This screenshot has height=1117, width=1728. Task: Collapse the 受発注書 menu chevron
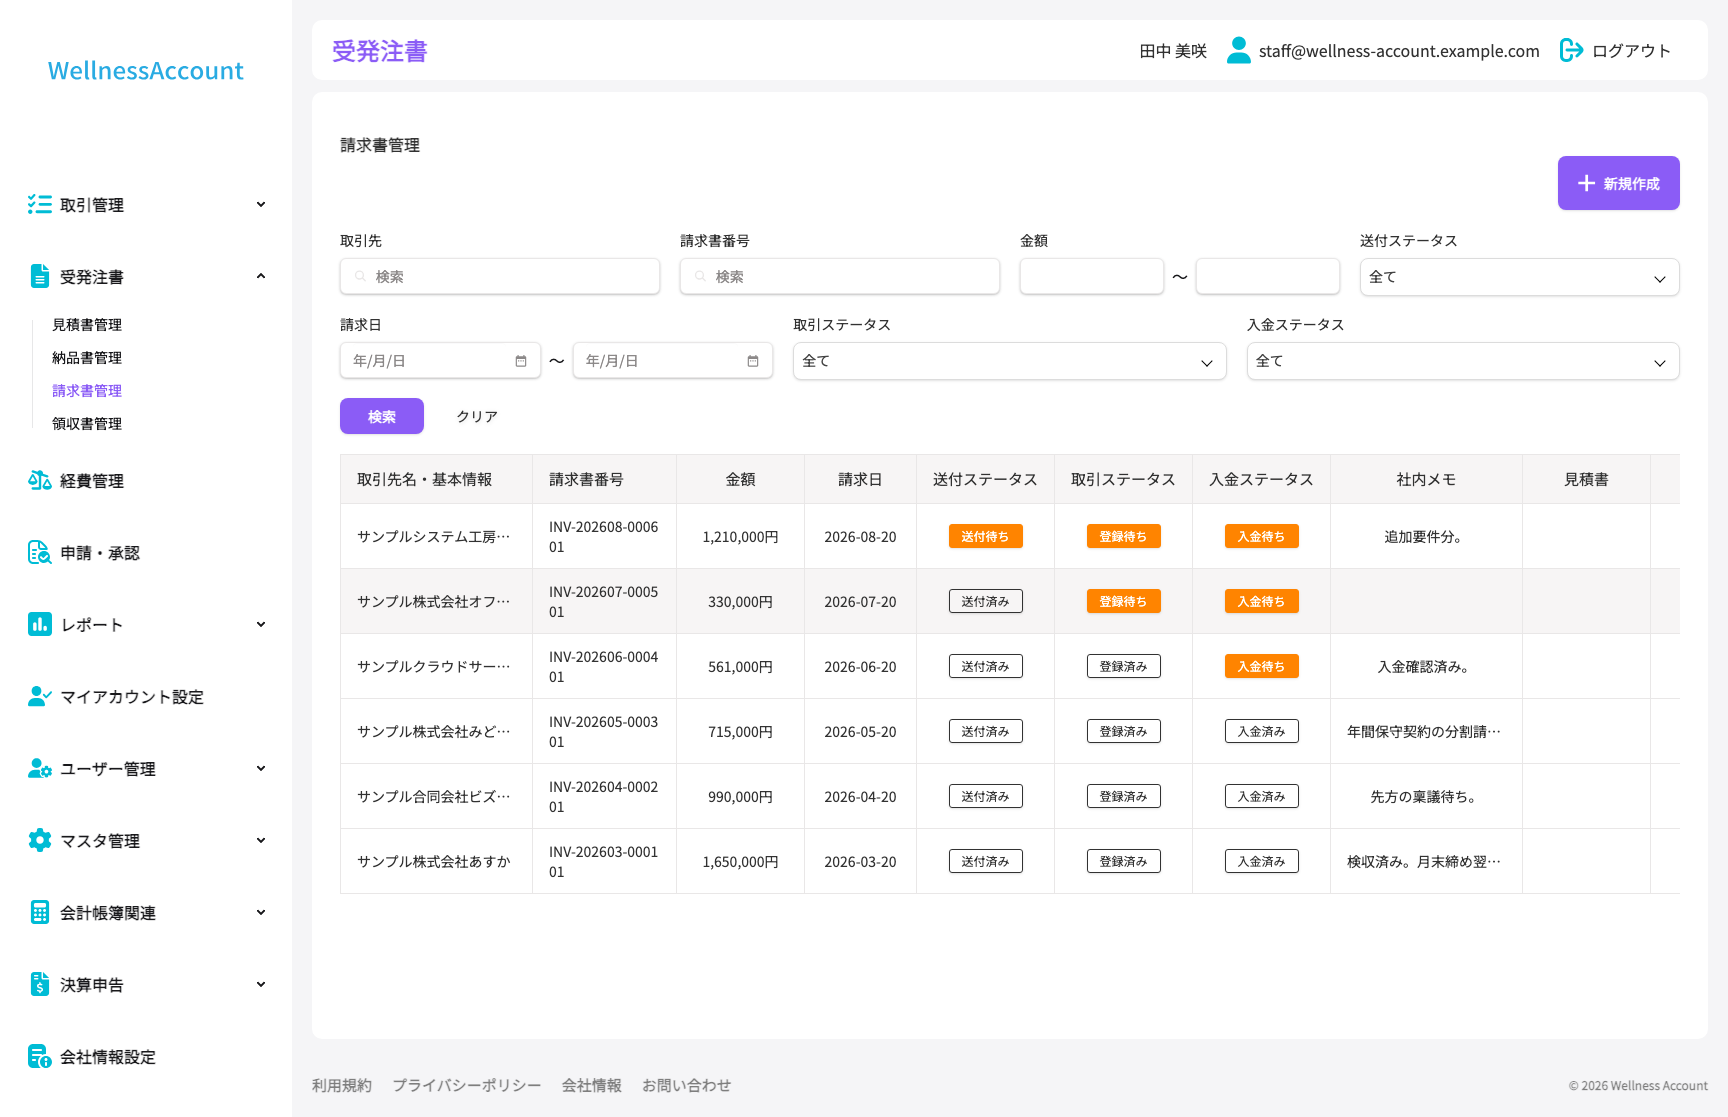pyautogui.click(x=261, y=277)
